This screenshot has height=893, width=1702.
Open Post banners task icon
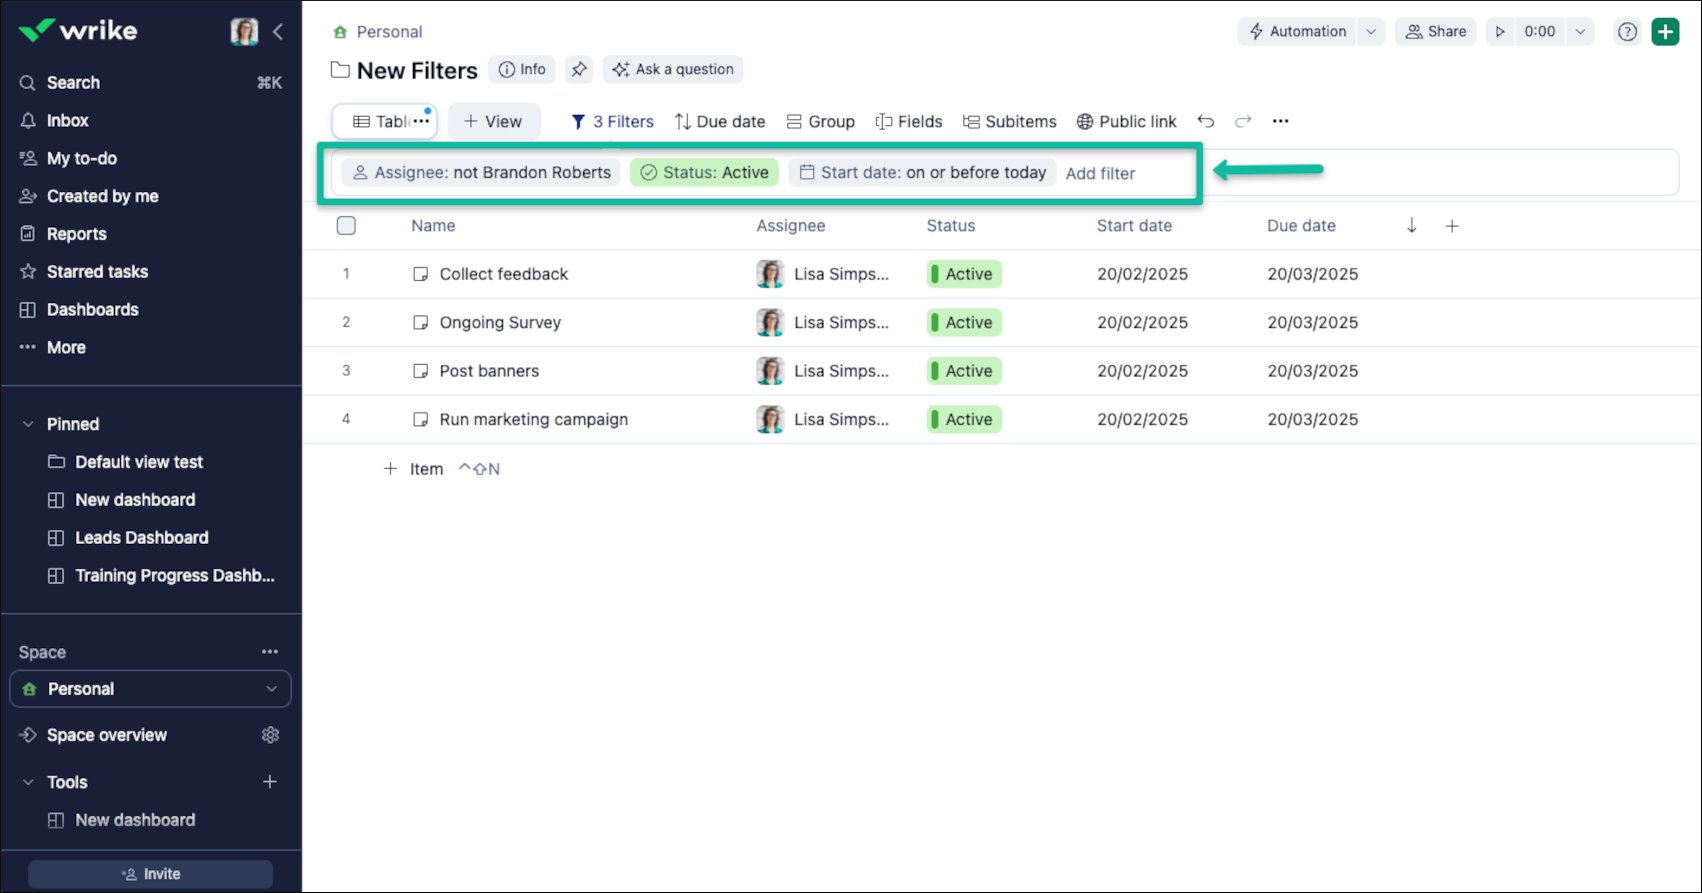pyautogui.click(x=420, y=371)
